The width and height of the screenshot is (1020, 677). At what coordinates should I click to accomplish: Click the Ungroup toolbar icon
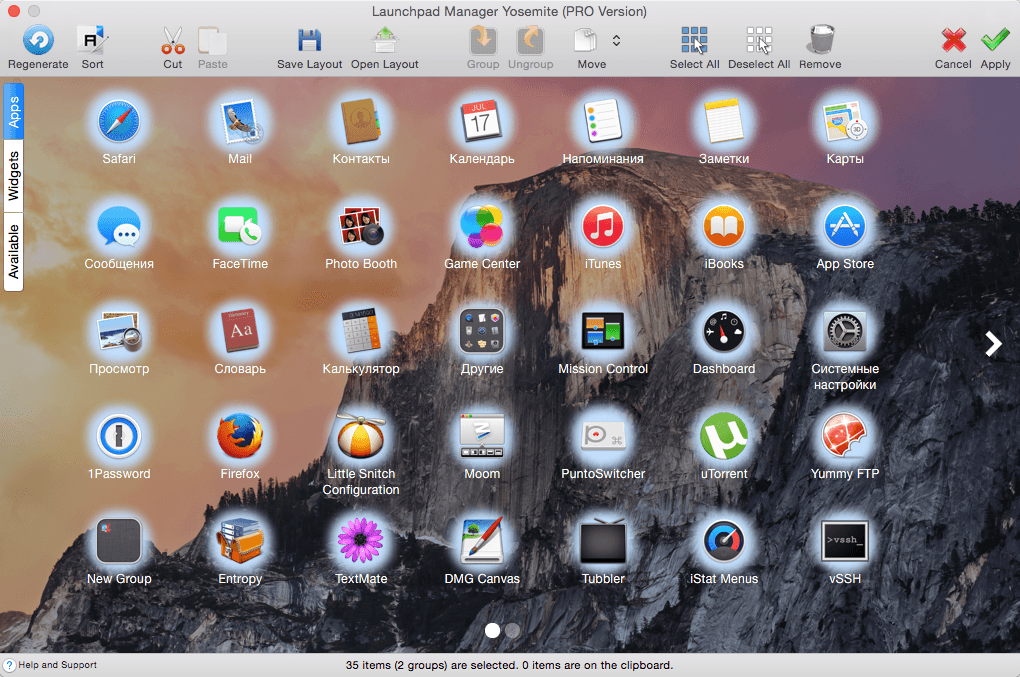click(x=530, y=40)
